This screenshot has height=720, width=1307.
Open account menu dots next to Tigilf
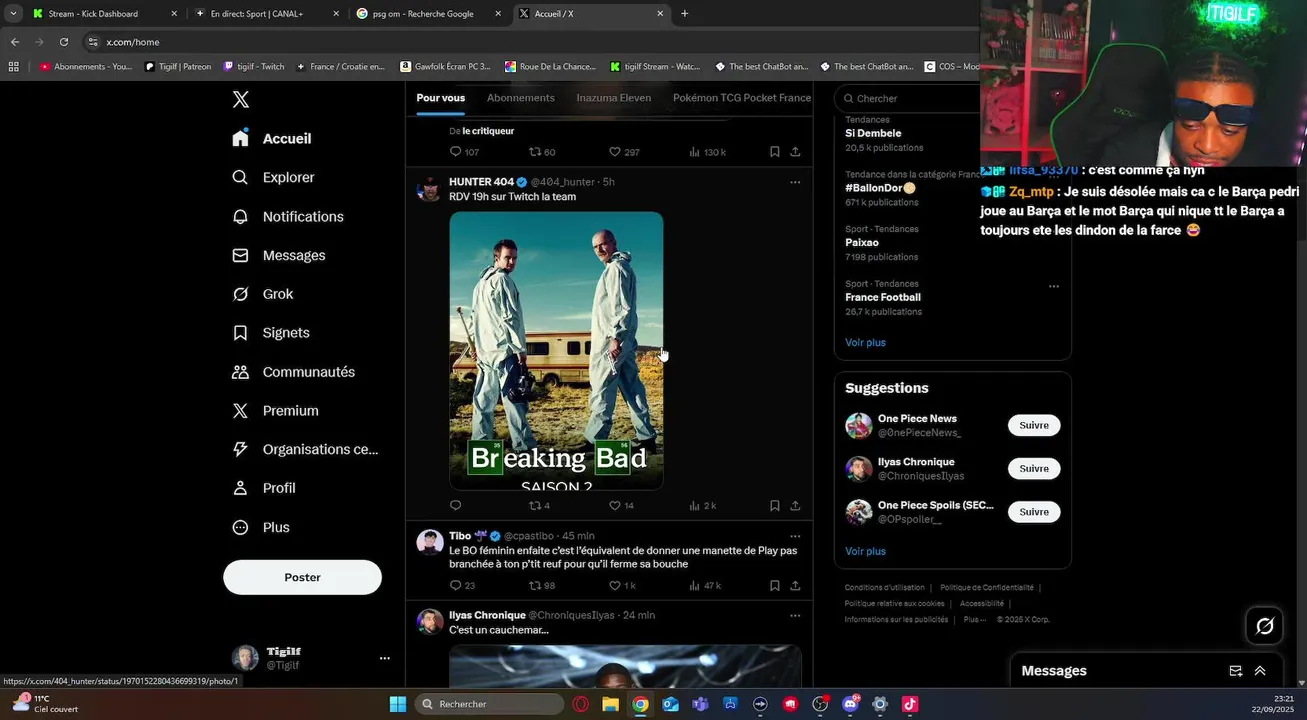pos(384,658)
